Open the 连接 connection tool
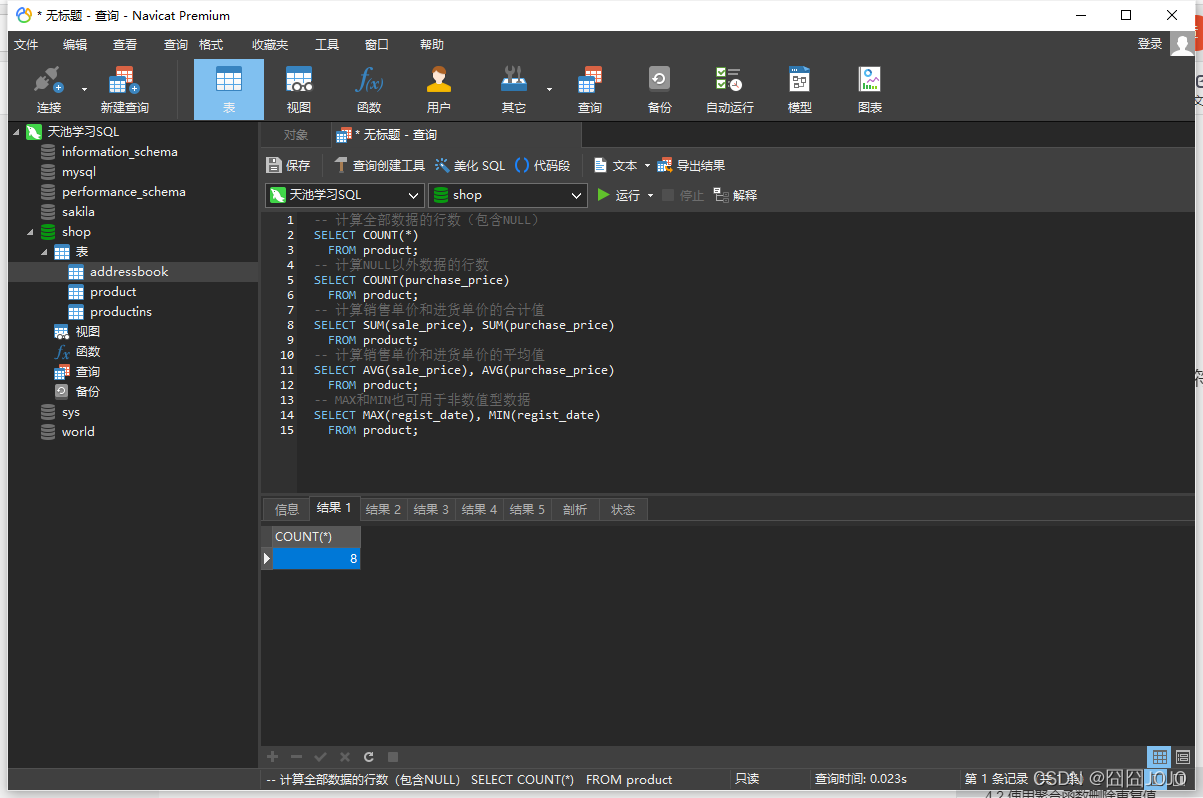The image size is (1203, 798). 48,89
